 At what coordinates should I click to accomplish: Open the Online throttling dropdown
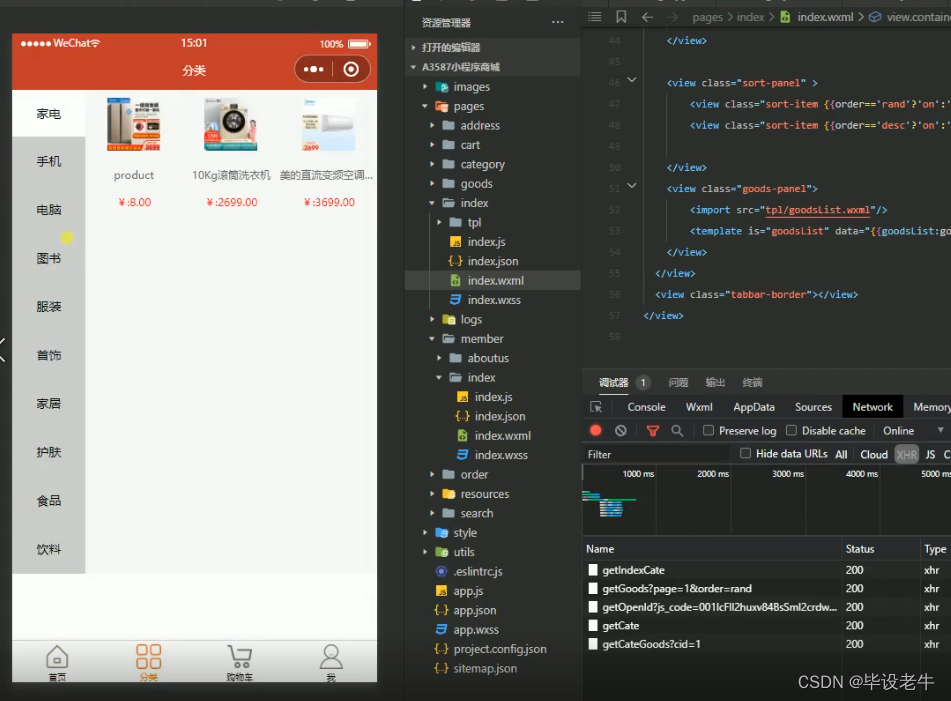tap(913, 431)
